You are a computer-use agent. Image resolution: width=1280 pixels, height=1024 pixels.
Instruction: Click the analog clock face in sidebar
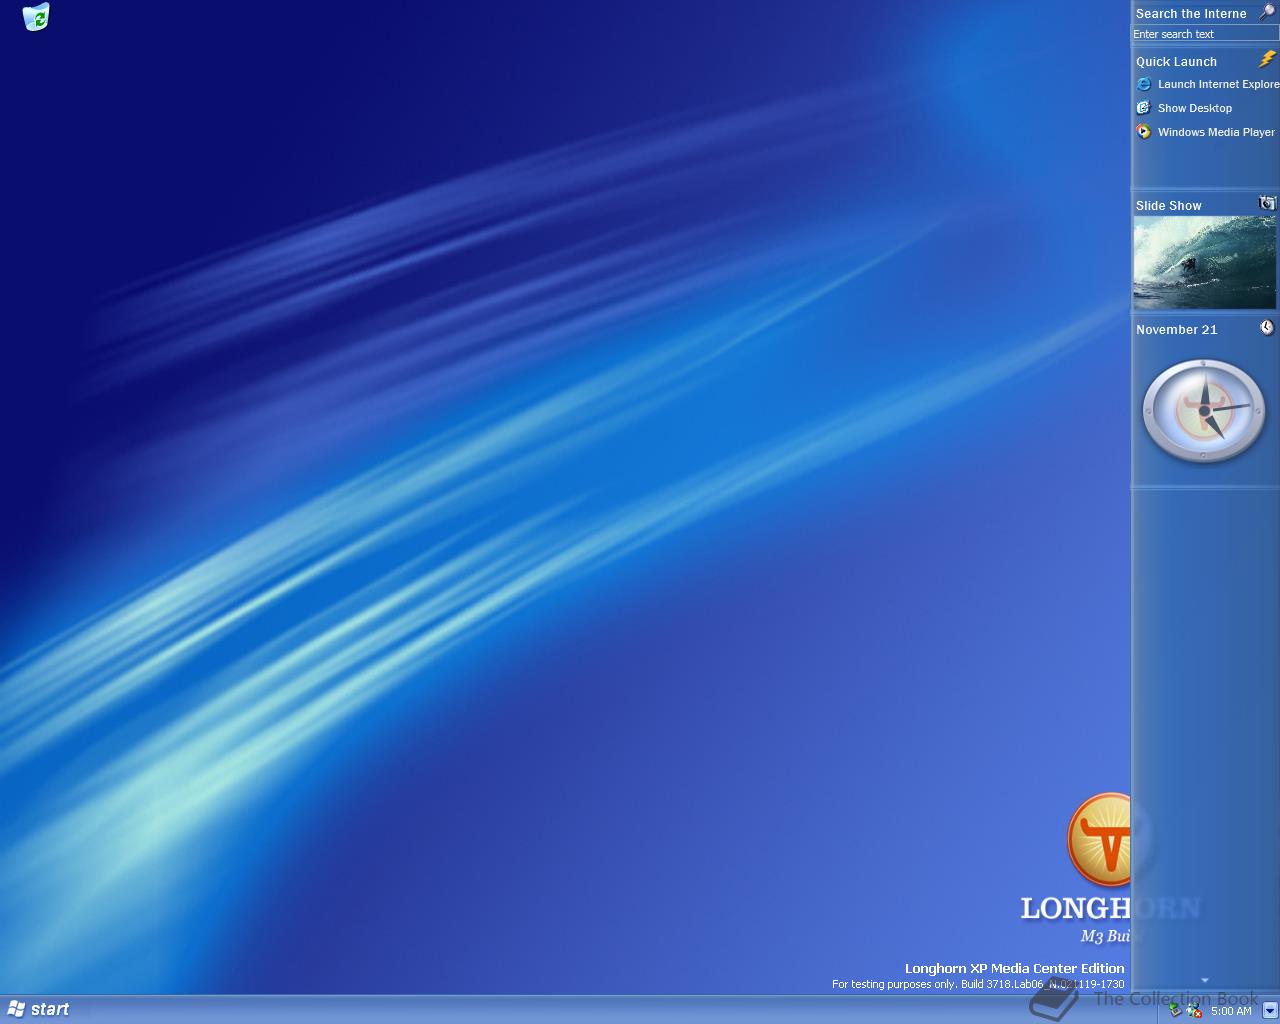coord(1204,411)
